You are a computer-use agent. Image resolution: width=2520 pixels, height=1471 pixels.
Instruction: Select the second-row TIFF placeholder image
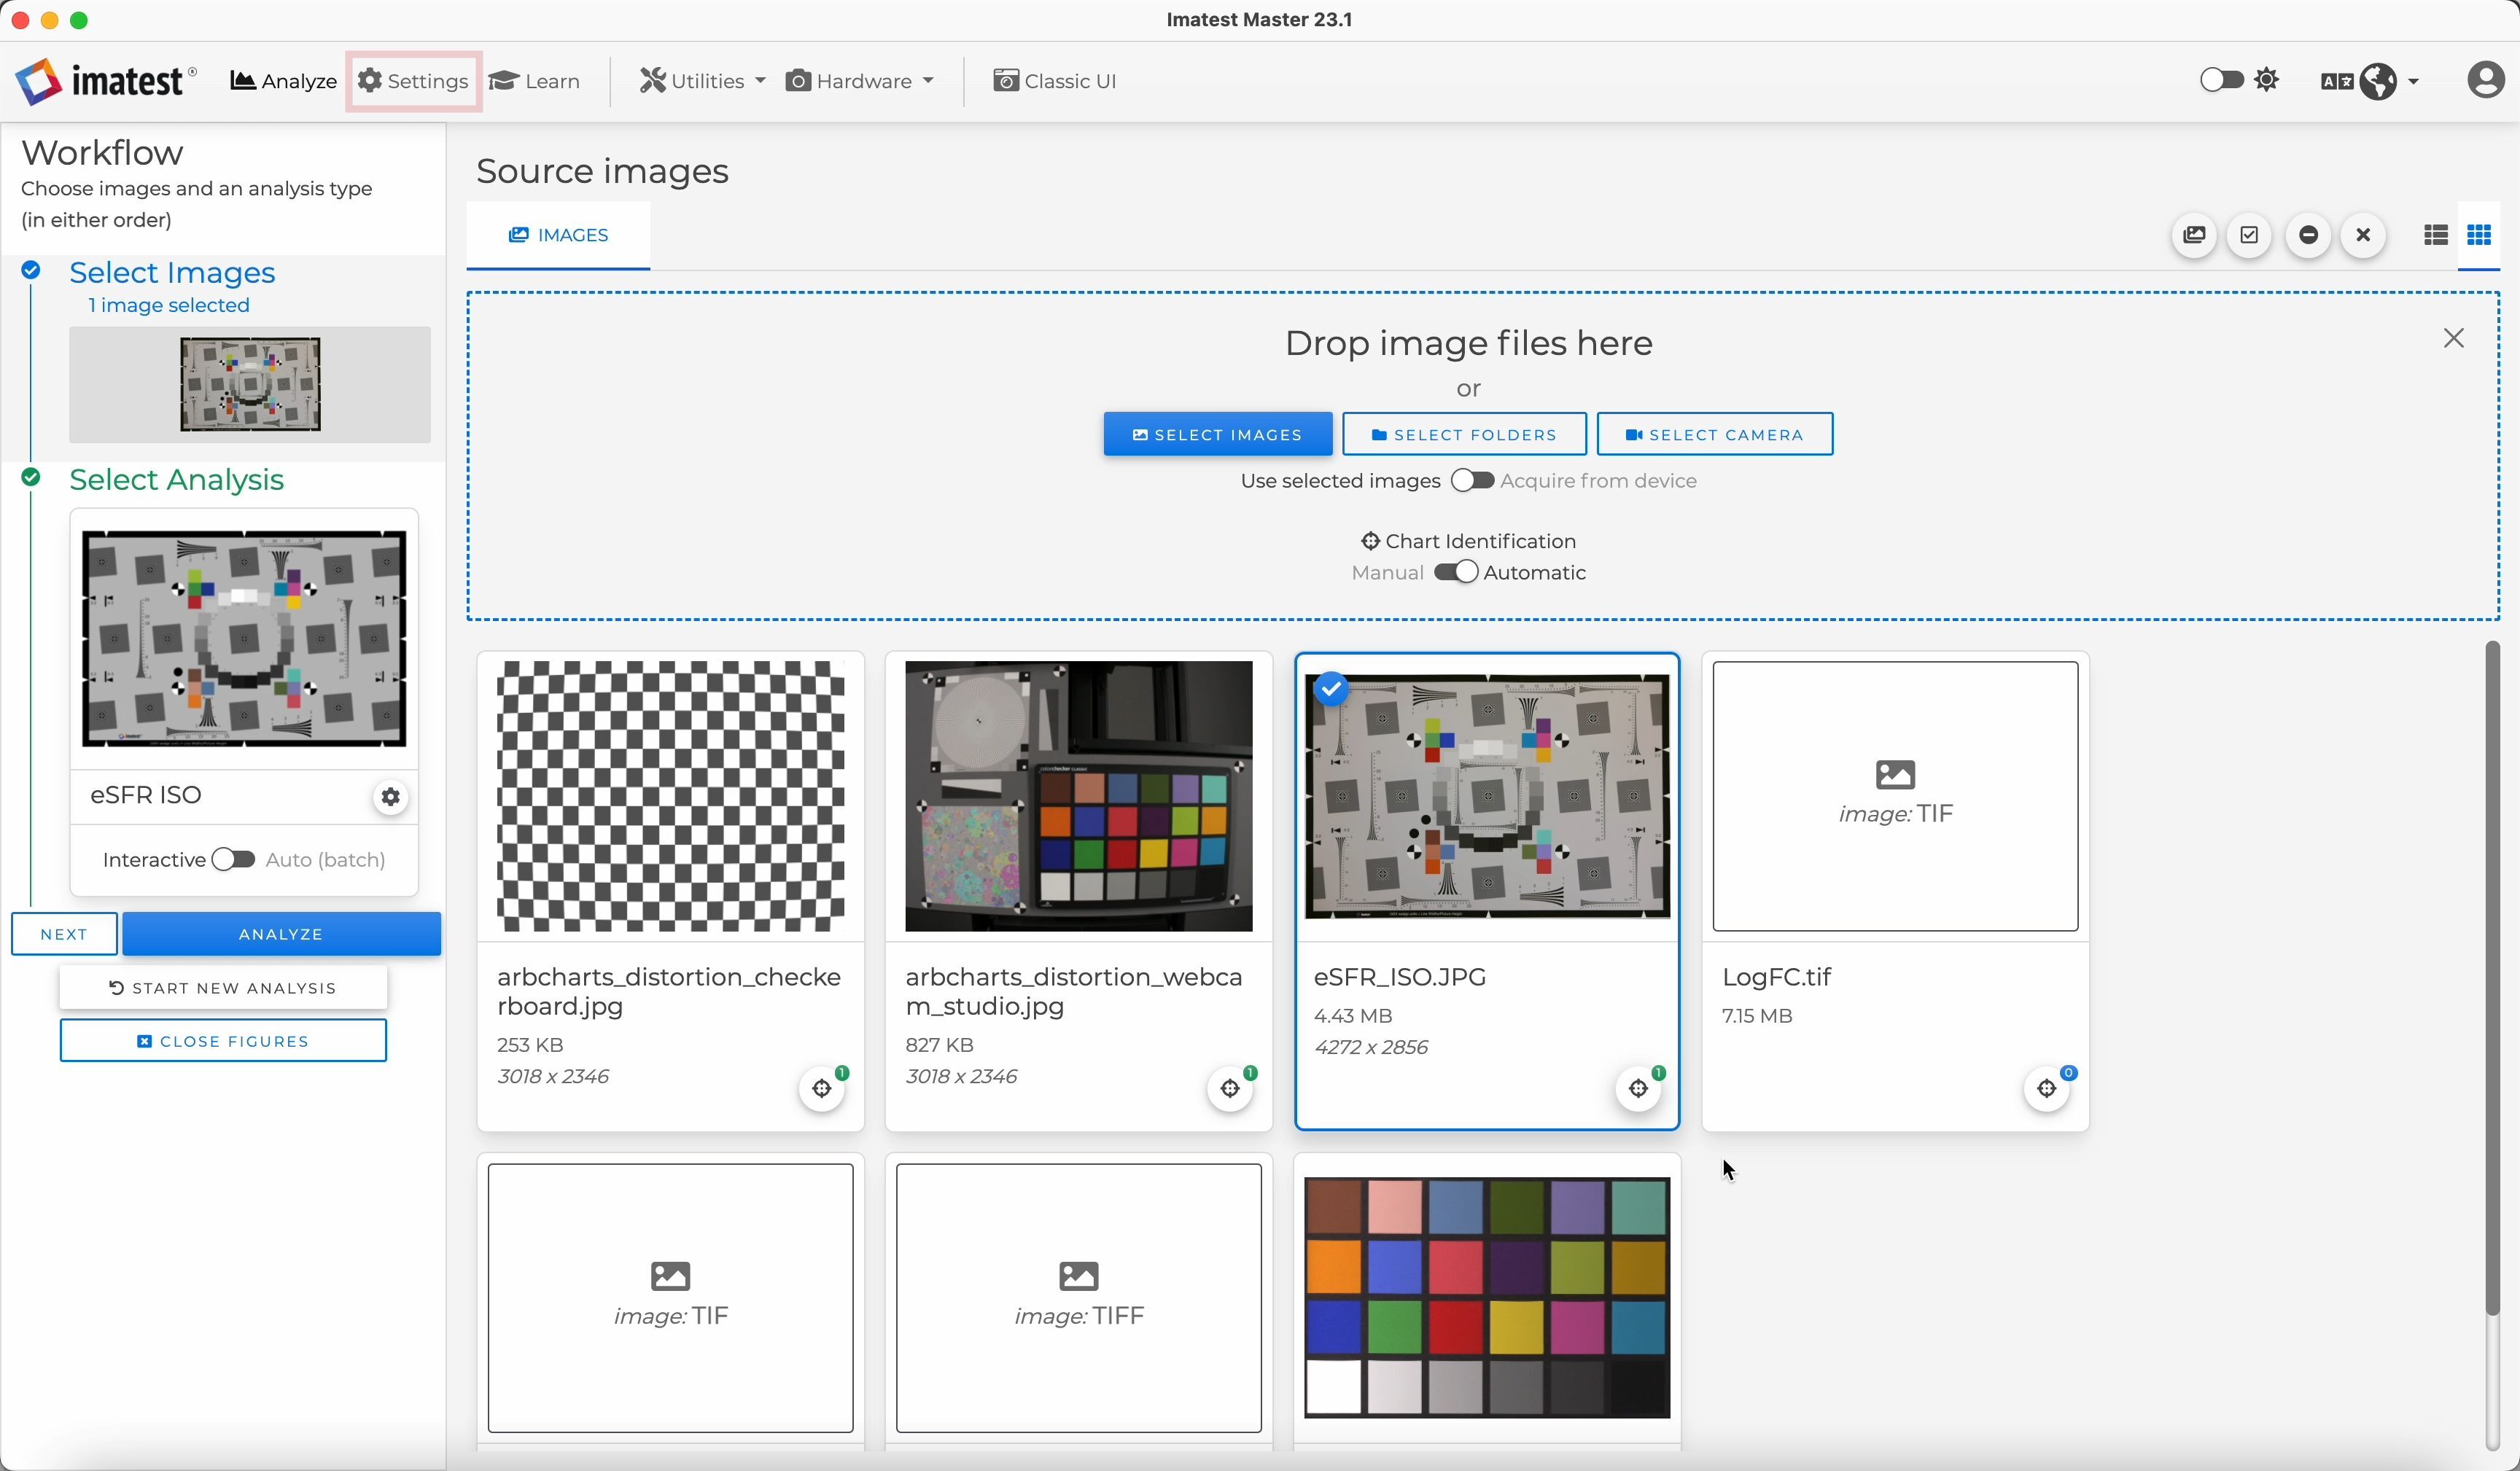pos(1078,1298)
